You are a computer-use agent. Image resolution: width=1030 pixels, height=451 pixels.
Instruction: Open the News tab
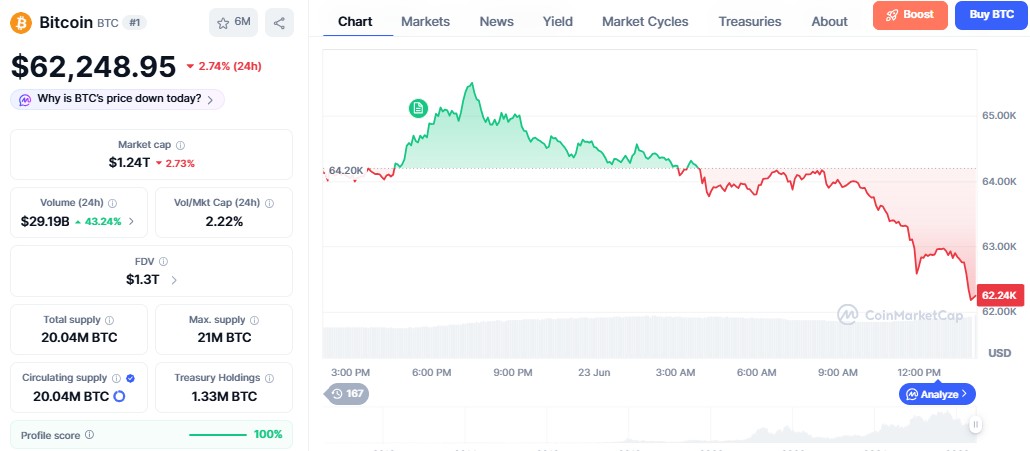coord(497,22)
